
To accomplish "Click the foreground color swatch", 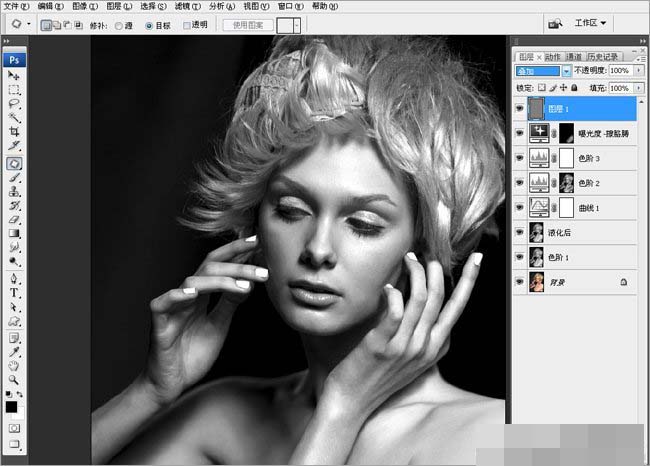I will click(x=11, y=407).
